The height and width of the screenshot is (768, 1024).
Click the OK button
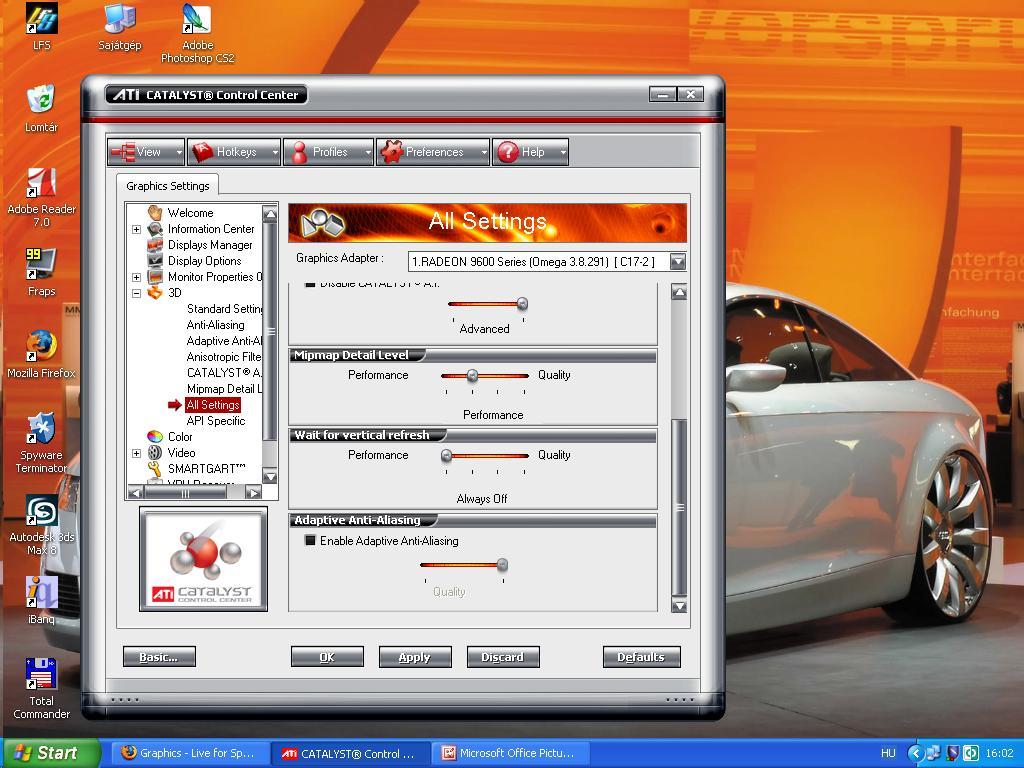point(327,657)
